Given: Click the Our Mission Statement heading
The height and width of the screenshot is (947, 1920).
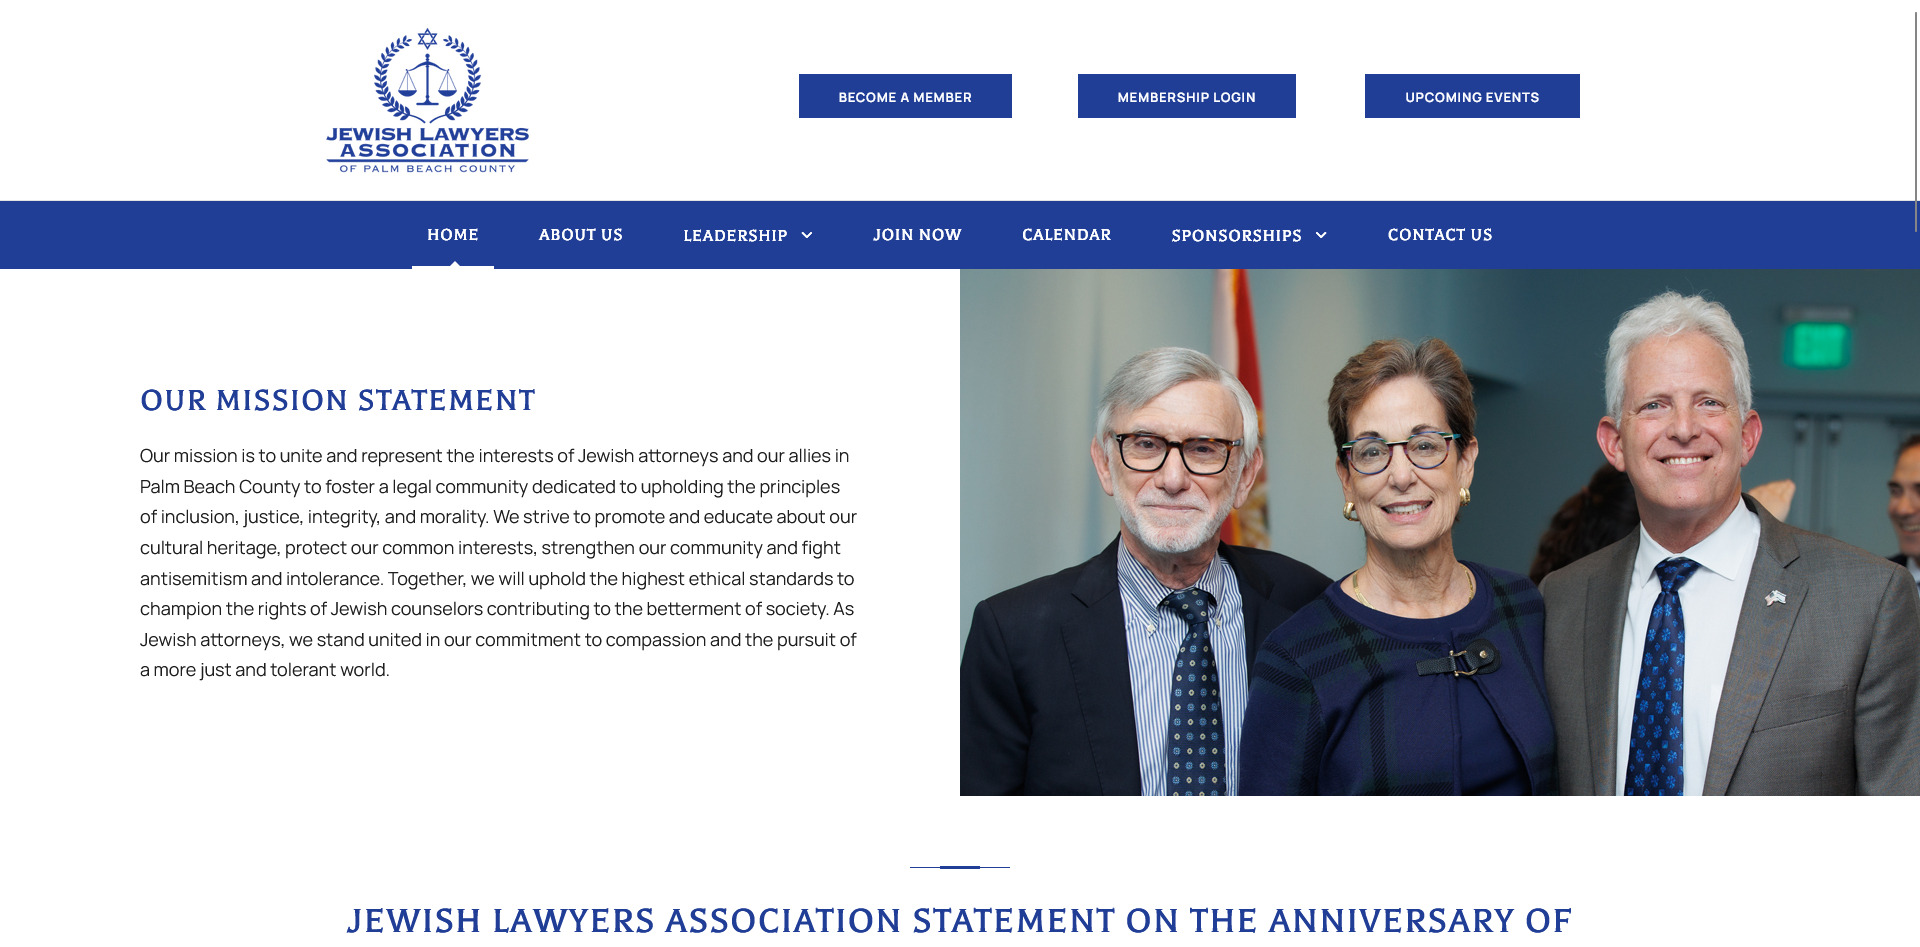Looking at the screenshot, I should [338, 401].
